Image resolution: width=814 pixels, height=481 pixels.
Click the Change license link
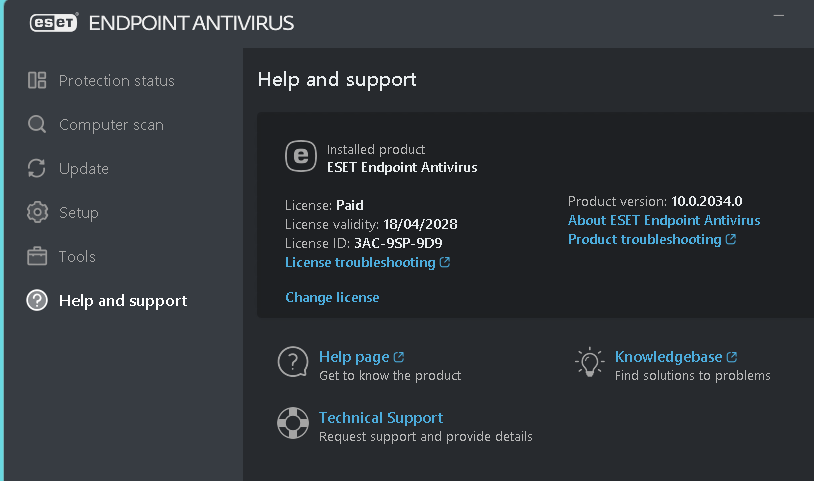(x=332, y=297)
